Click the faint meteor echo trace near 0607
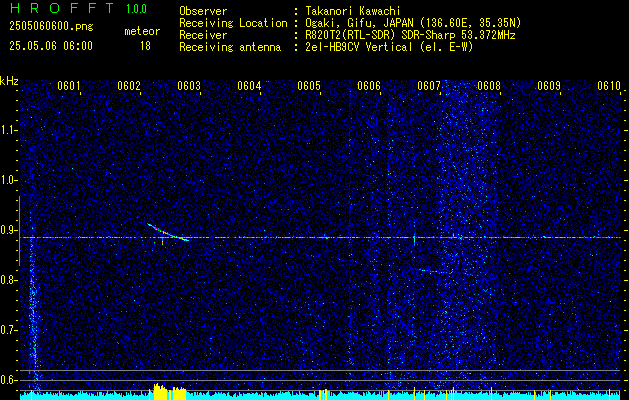Viewport: 629px width, 400px height. [x=434, y=271]
